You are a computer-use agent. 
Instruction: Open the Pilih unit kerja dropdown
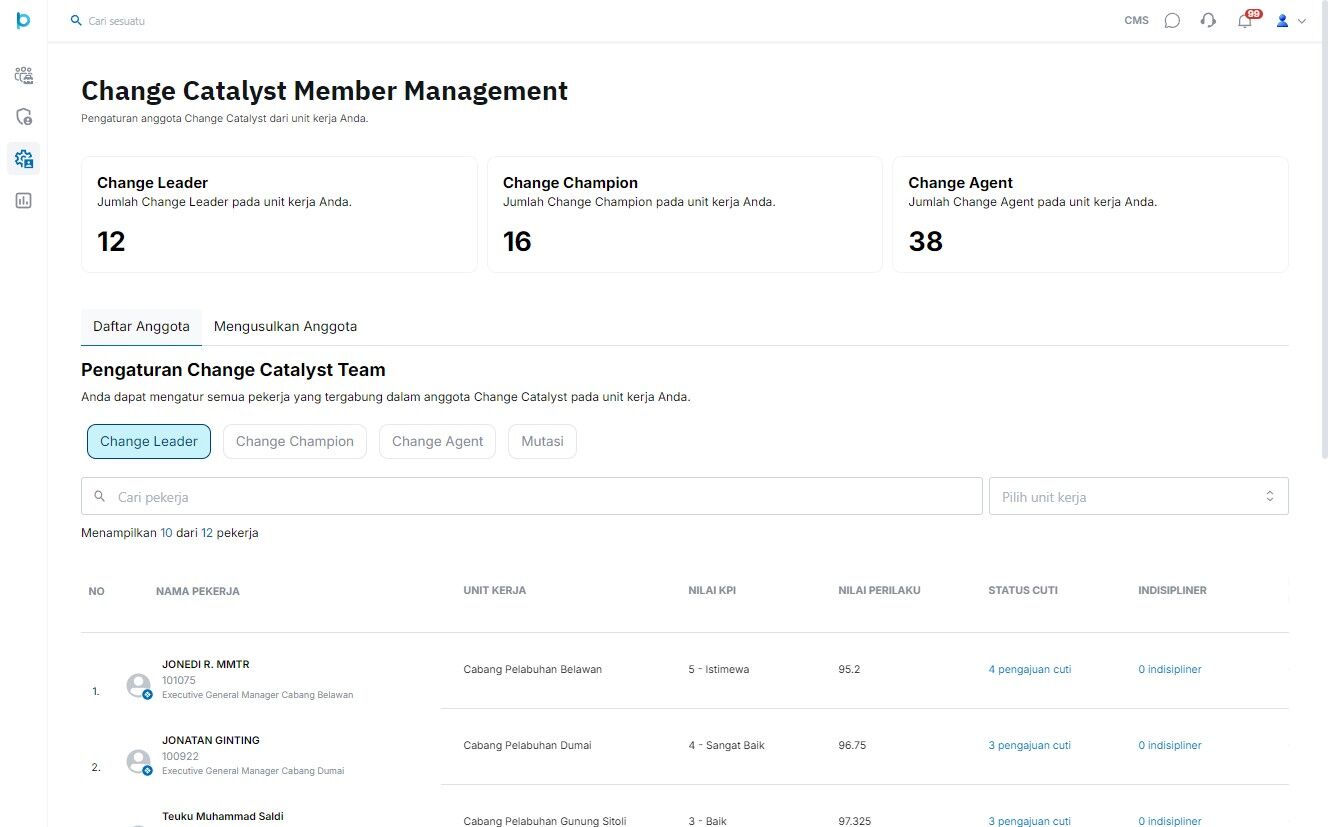point(1138,496)
